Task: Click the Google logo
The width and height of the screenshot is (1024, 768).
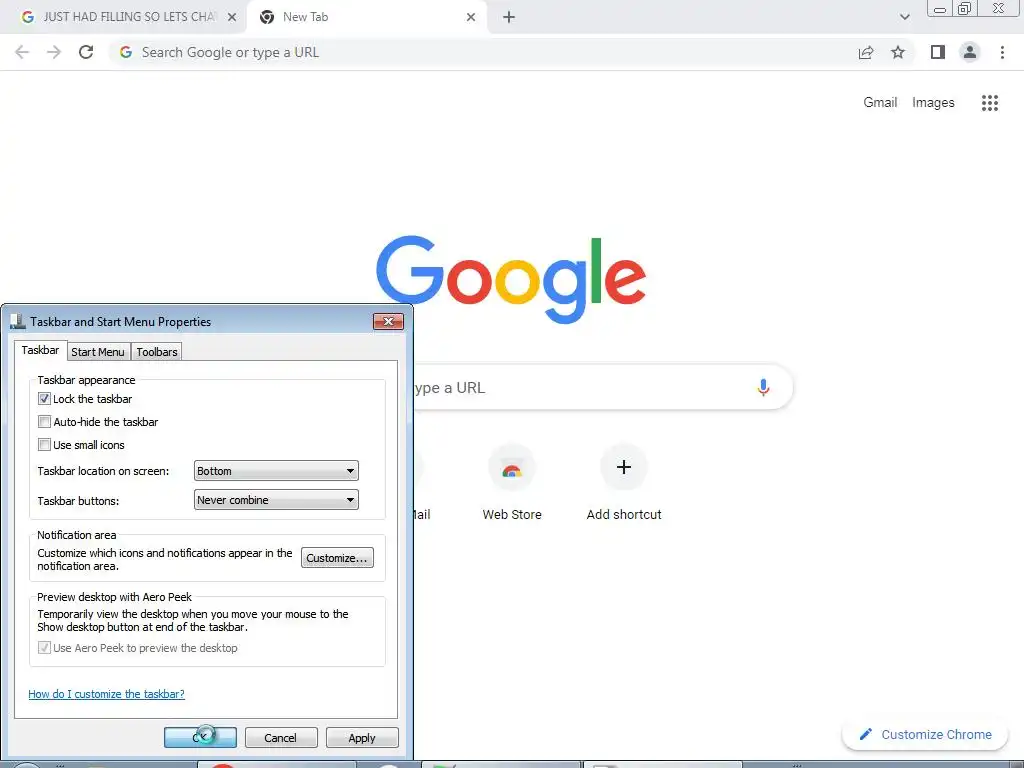Action: pos(511,280)
